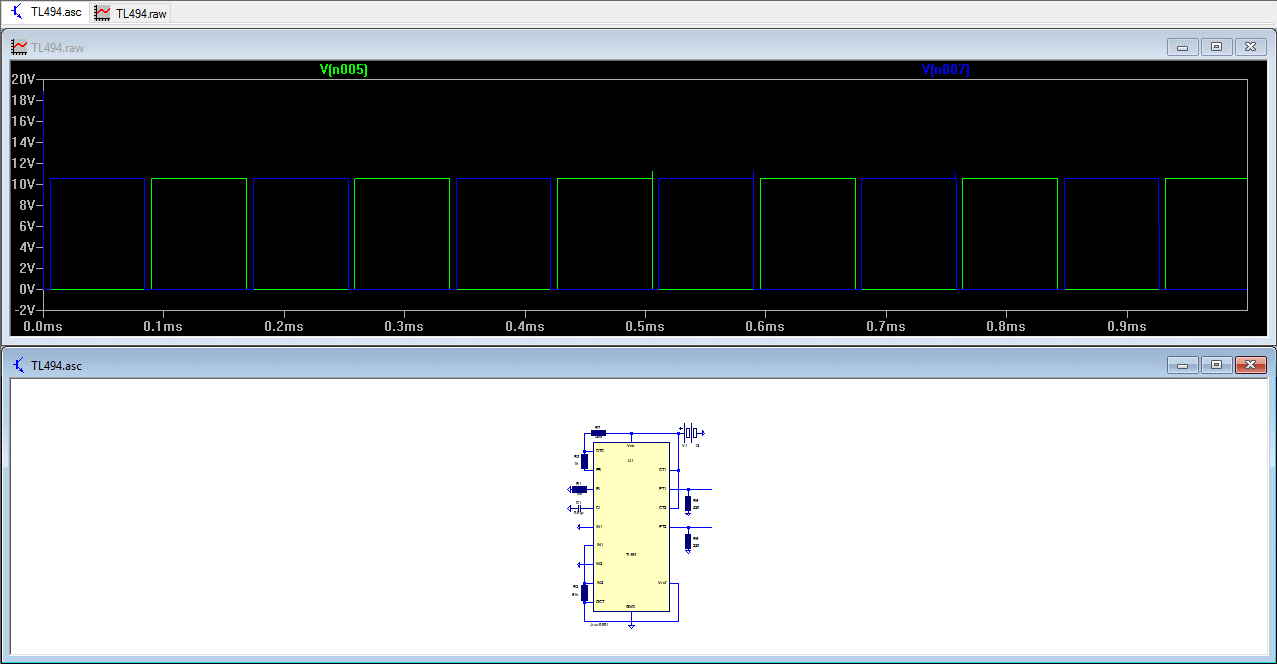This screenshot has height=664, width=1277.
Task: Maximize the TL494.asc schematic window
Action: (1216, 365)
